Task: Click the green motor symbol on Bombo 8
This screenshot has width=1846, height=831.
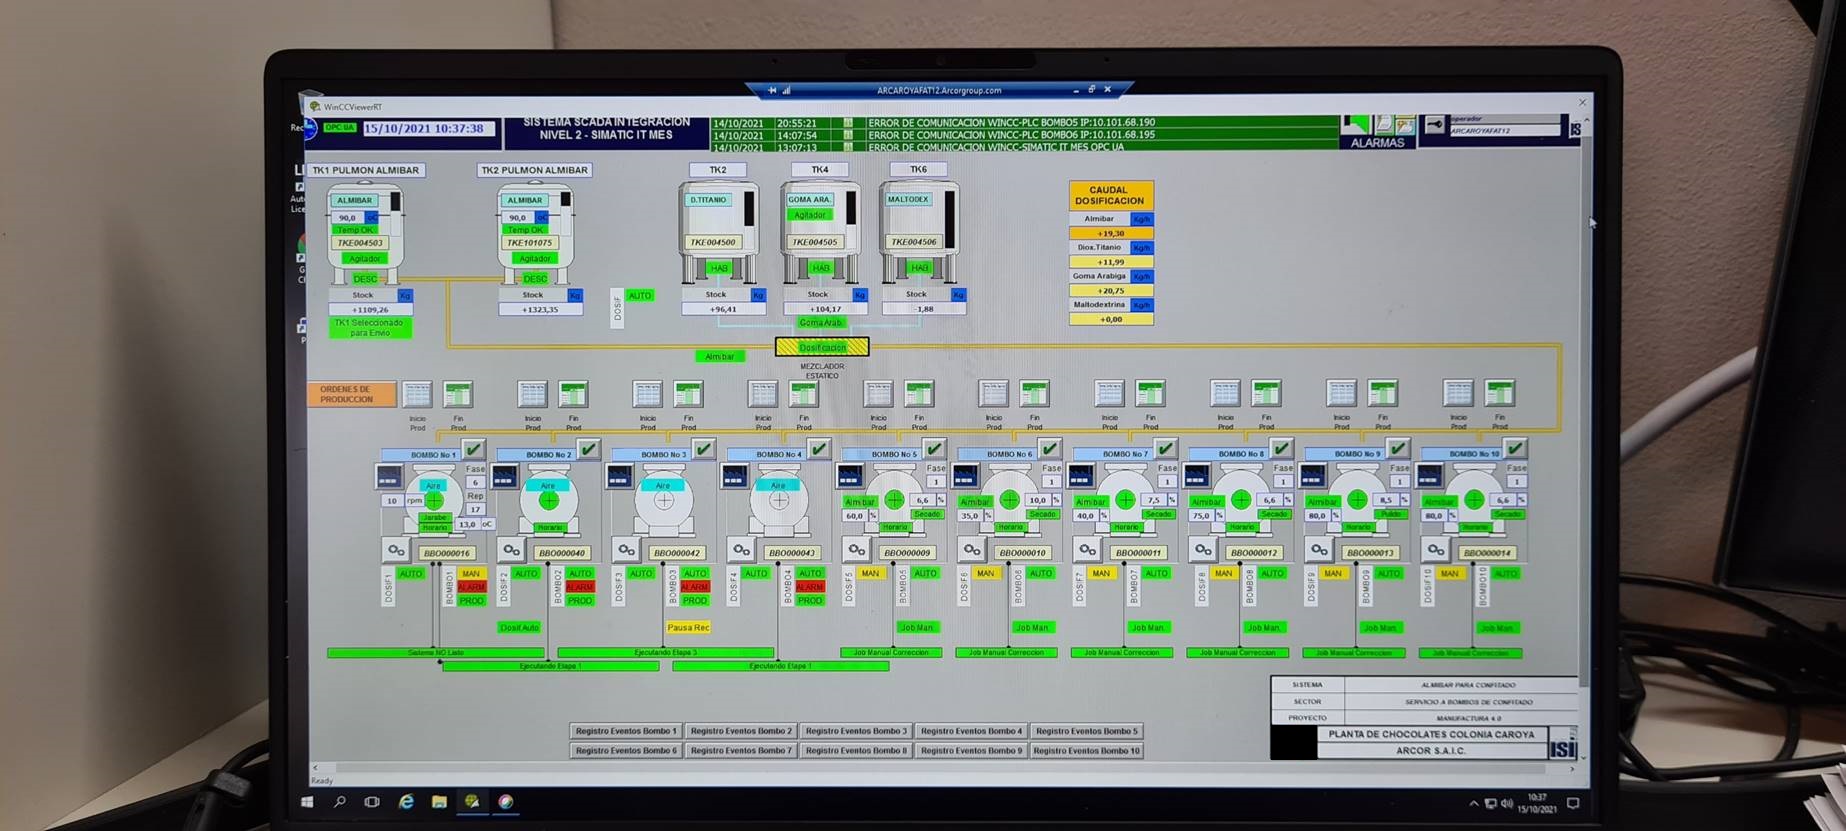Action: tap(1241, 499)
